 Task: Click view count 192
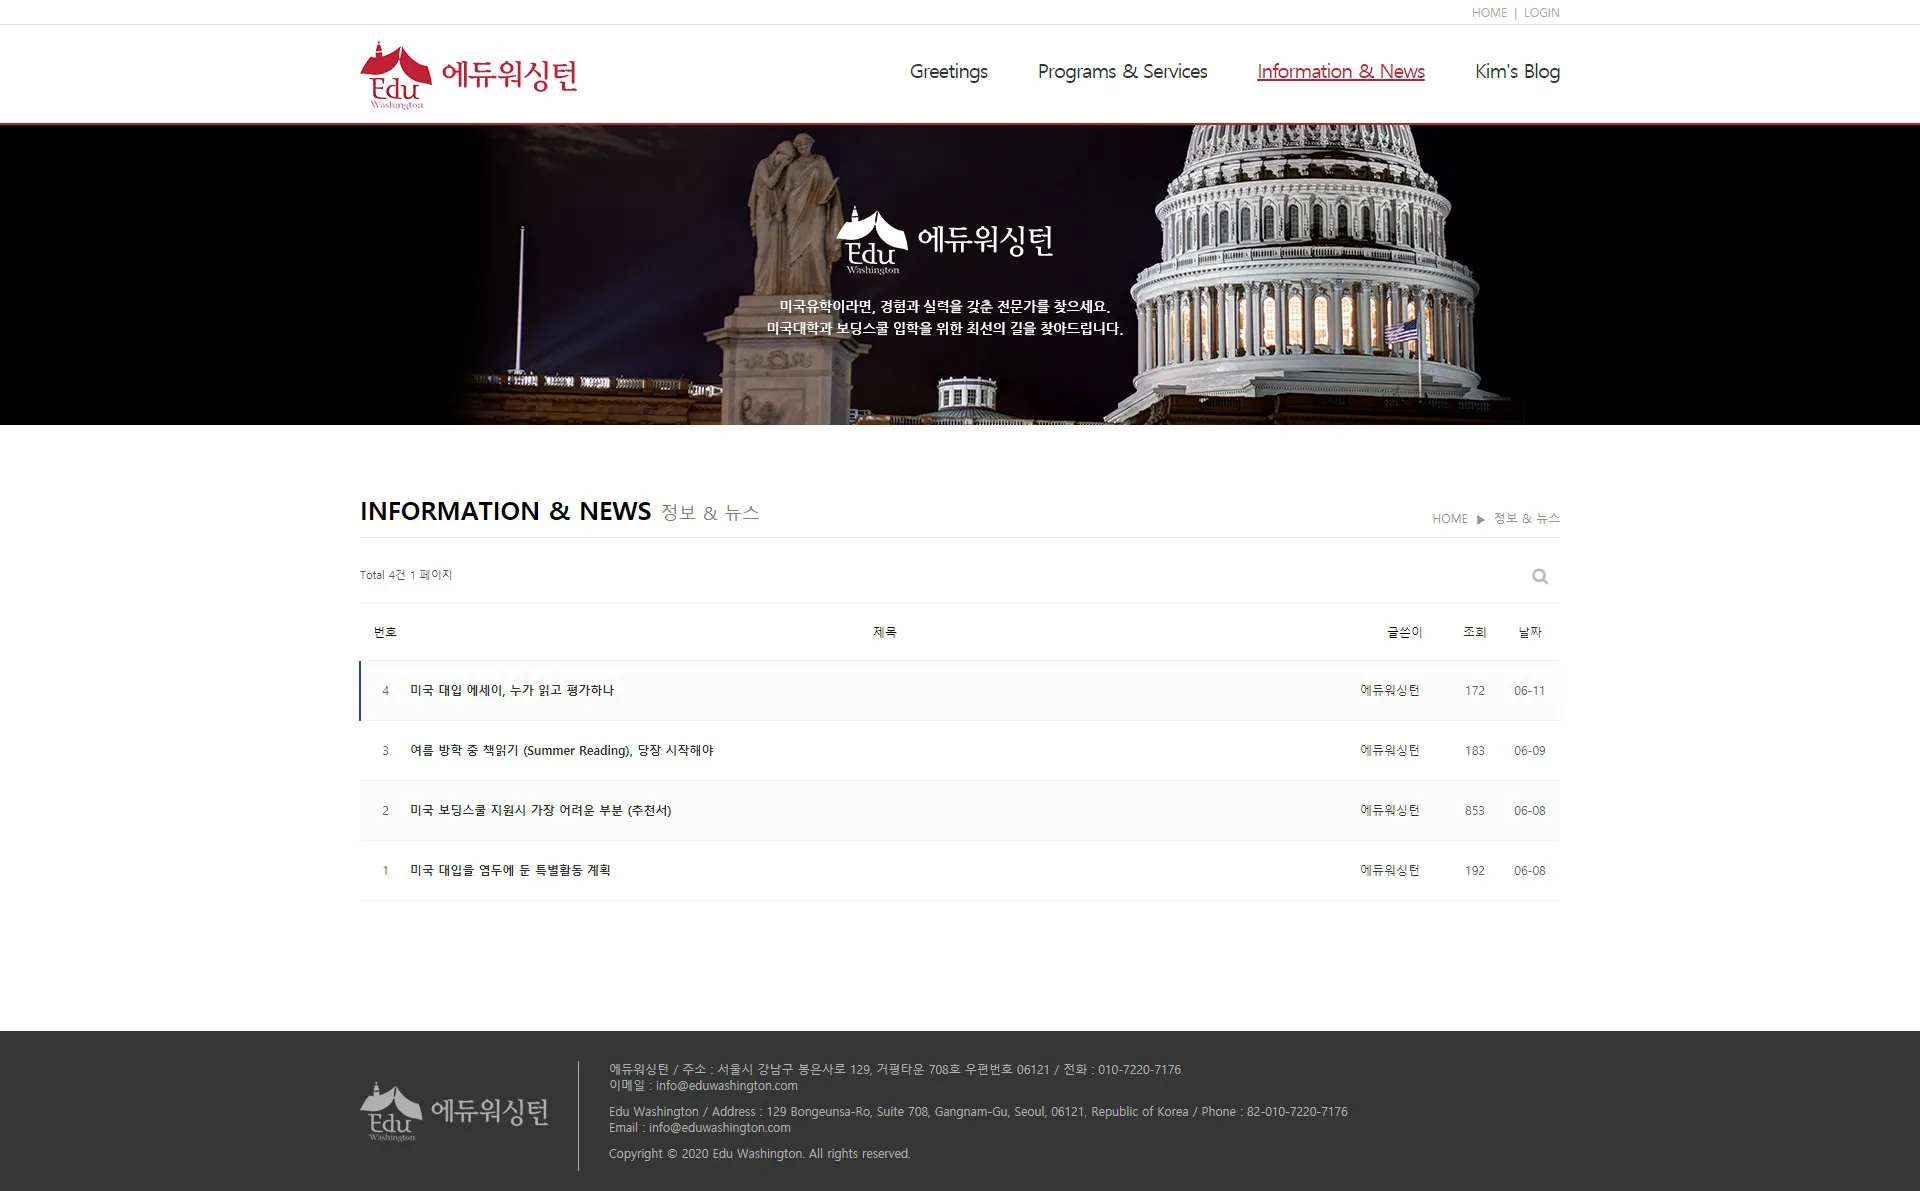tap(1475, 871)
